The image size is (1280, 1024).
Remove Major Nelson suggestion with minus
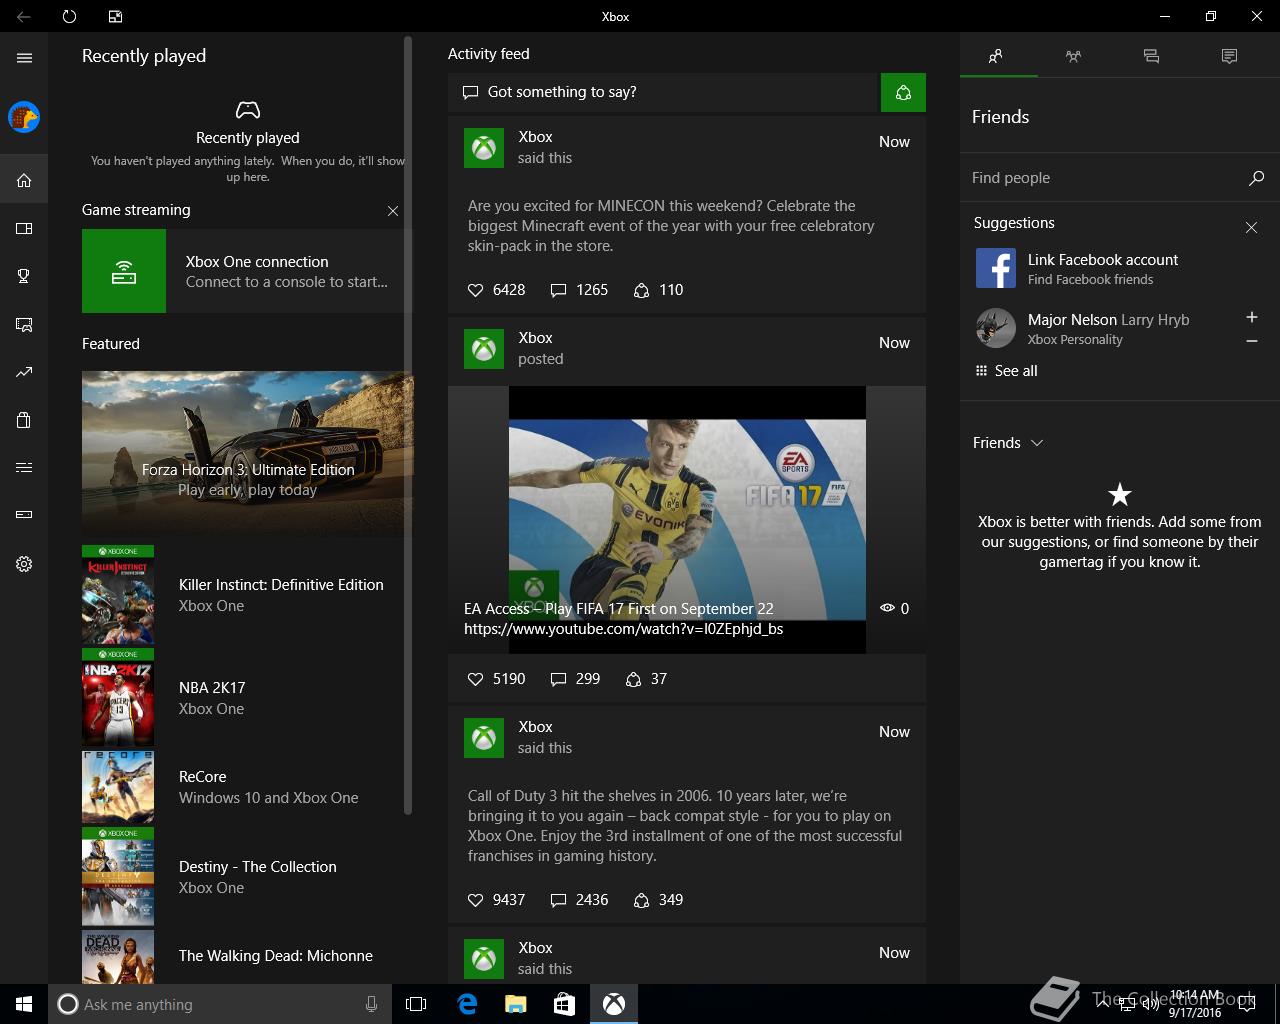(1251, 341)
